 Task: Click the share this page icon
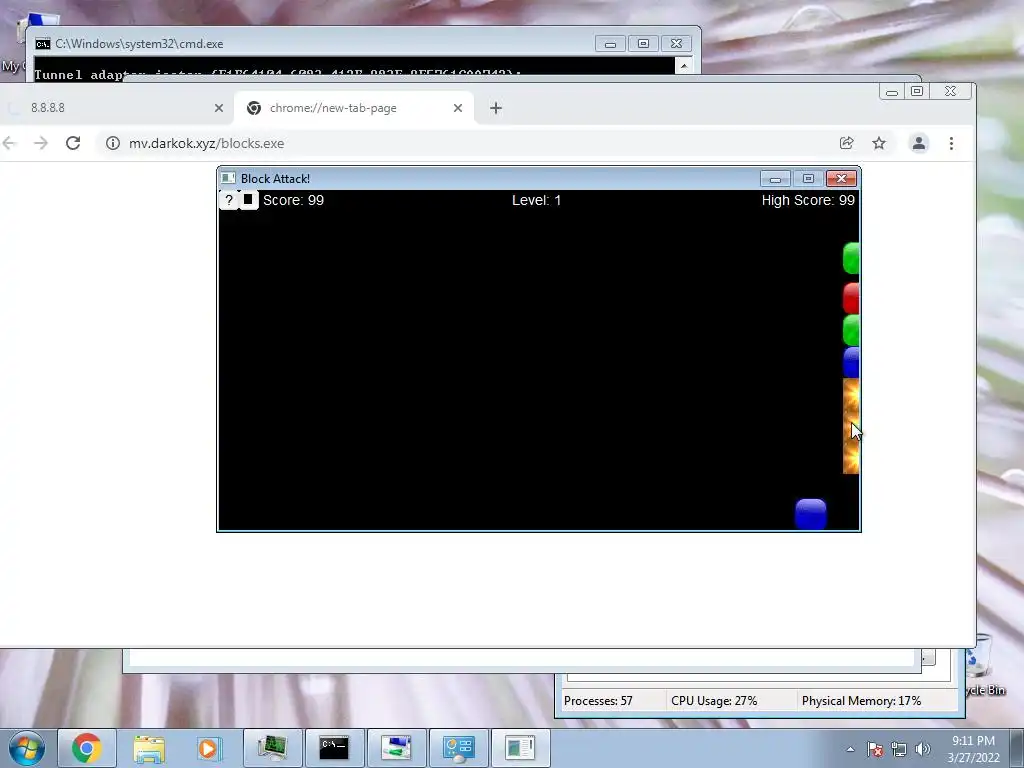point(846,143)
